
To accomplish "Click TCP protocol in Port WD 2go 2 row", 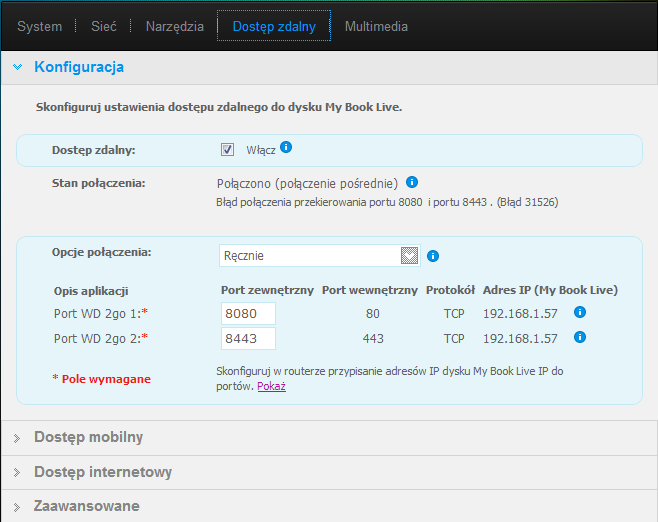I will click(454, 339).
